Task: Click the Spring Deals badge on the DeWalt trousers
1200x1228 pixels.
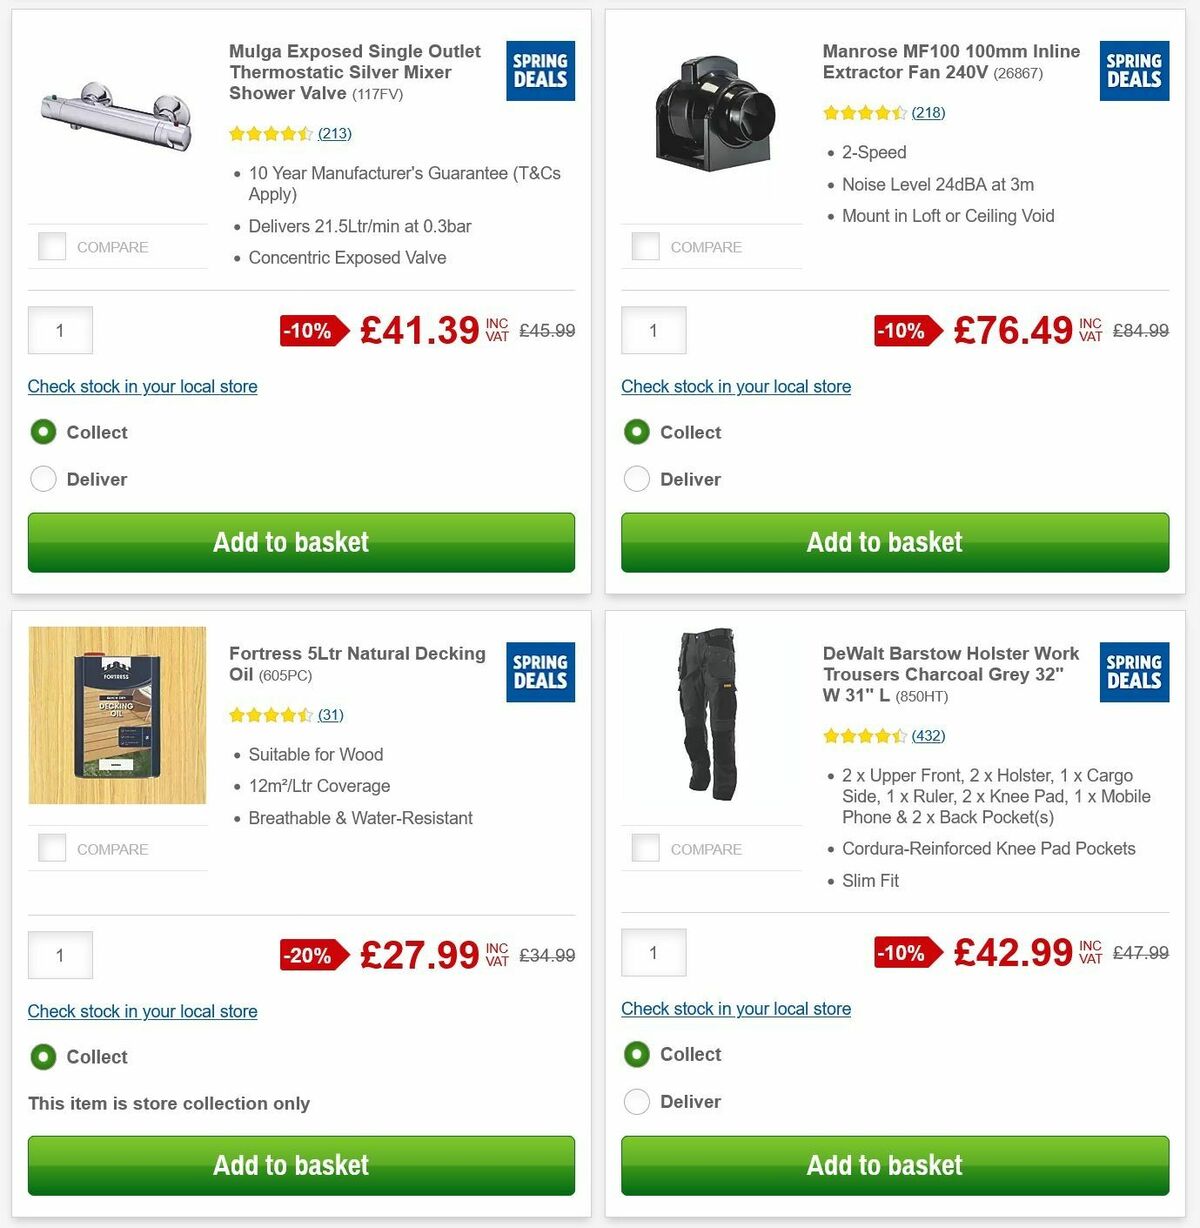Action: point(1134,672)
